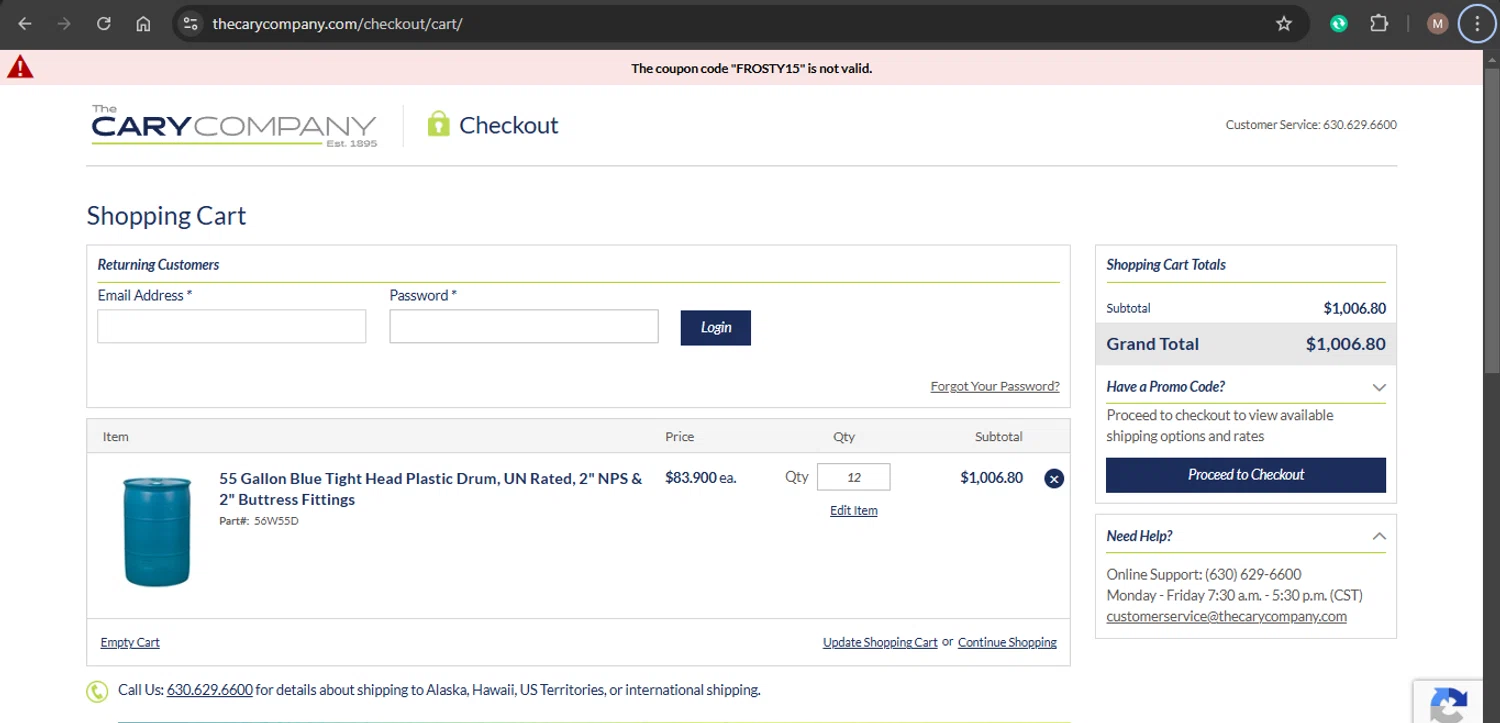Open the browser extensions puzzle icon
The width and height of the screenshot is (1500, 723).
tap(1379, 24)
